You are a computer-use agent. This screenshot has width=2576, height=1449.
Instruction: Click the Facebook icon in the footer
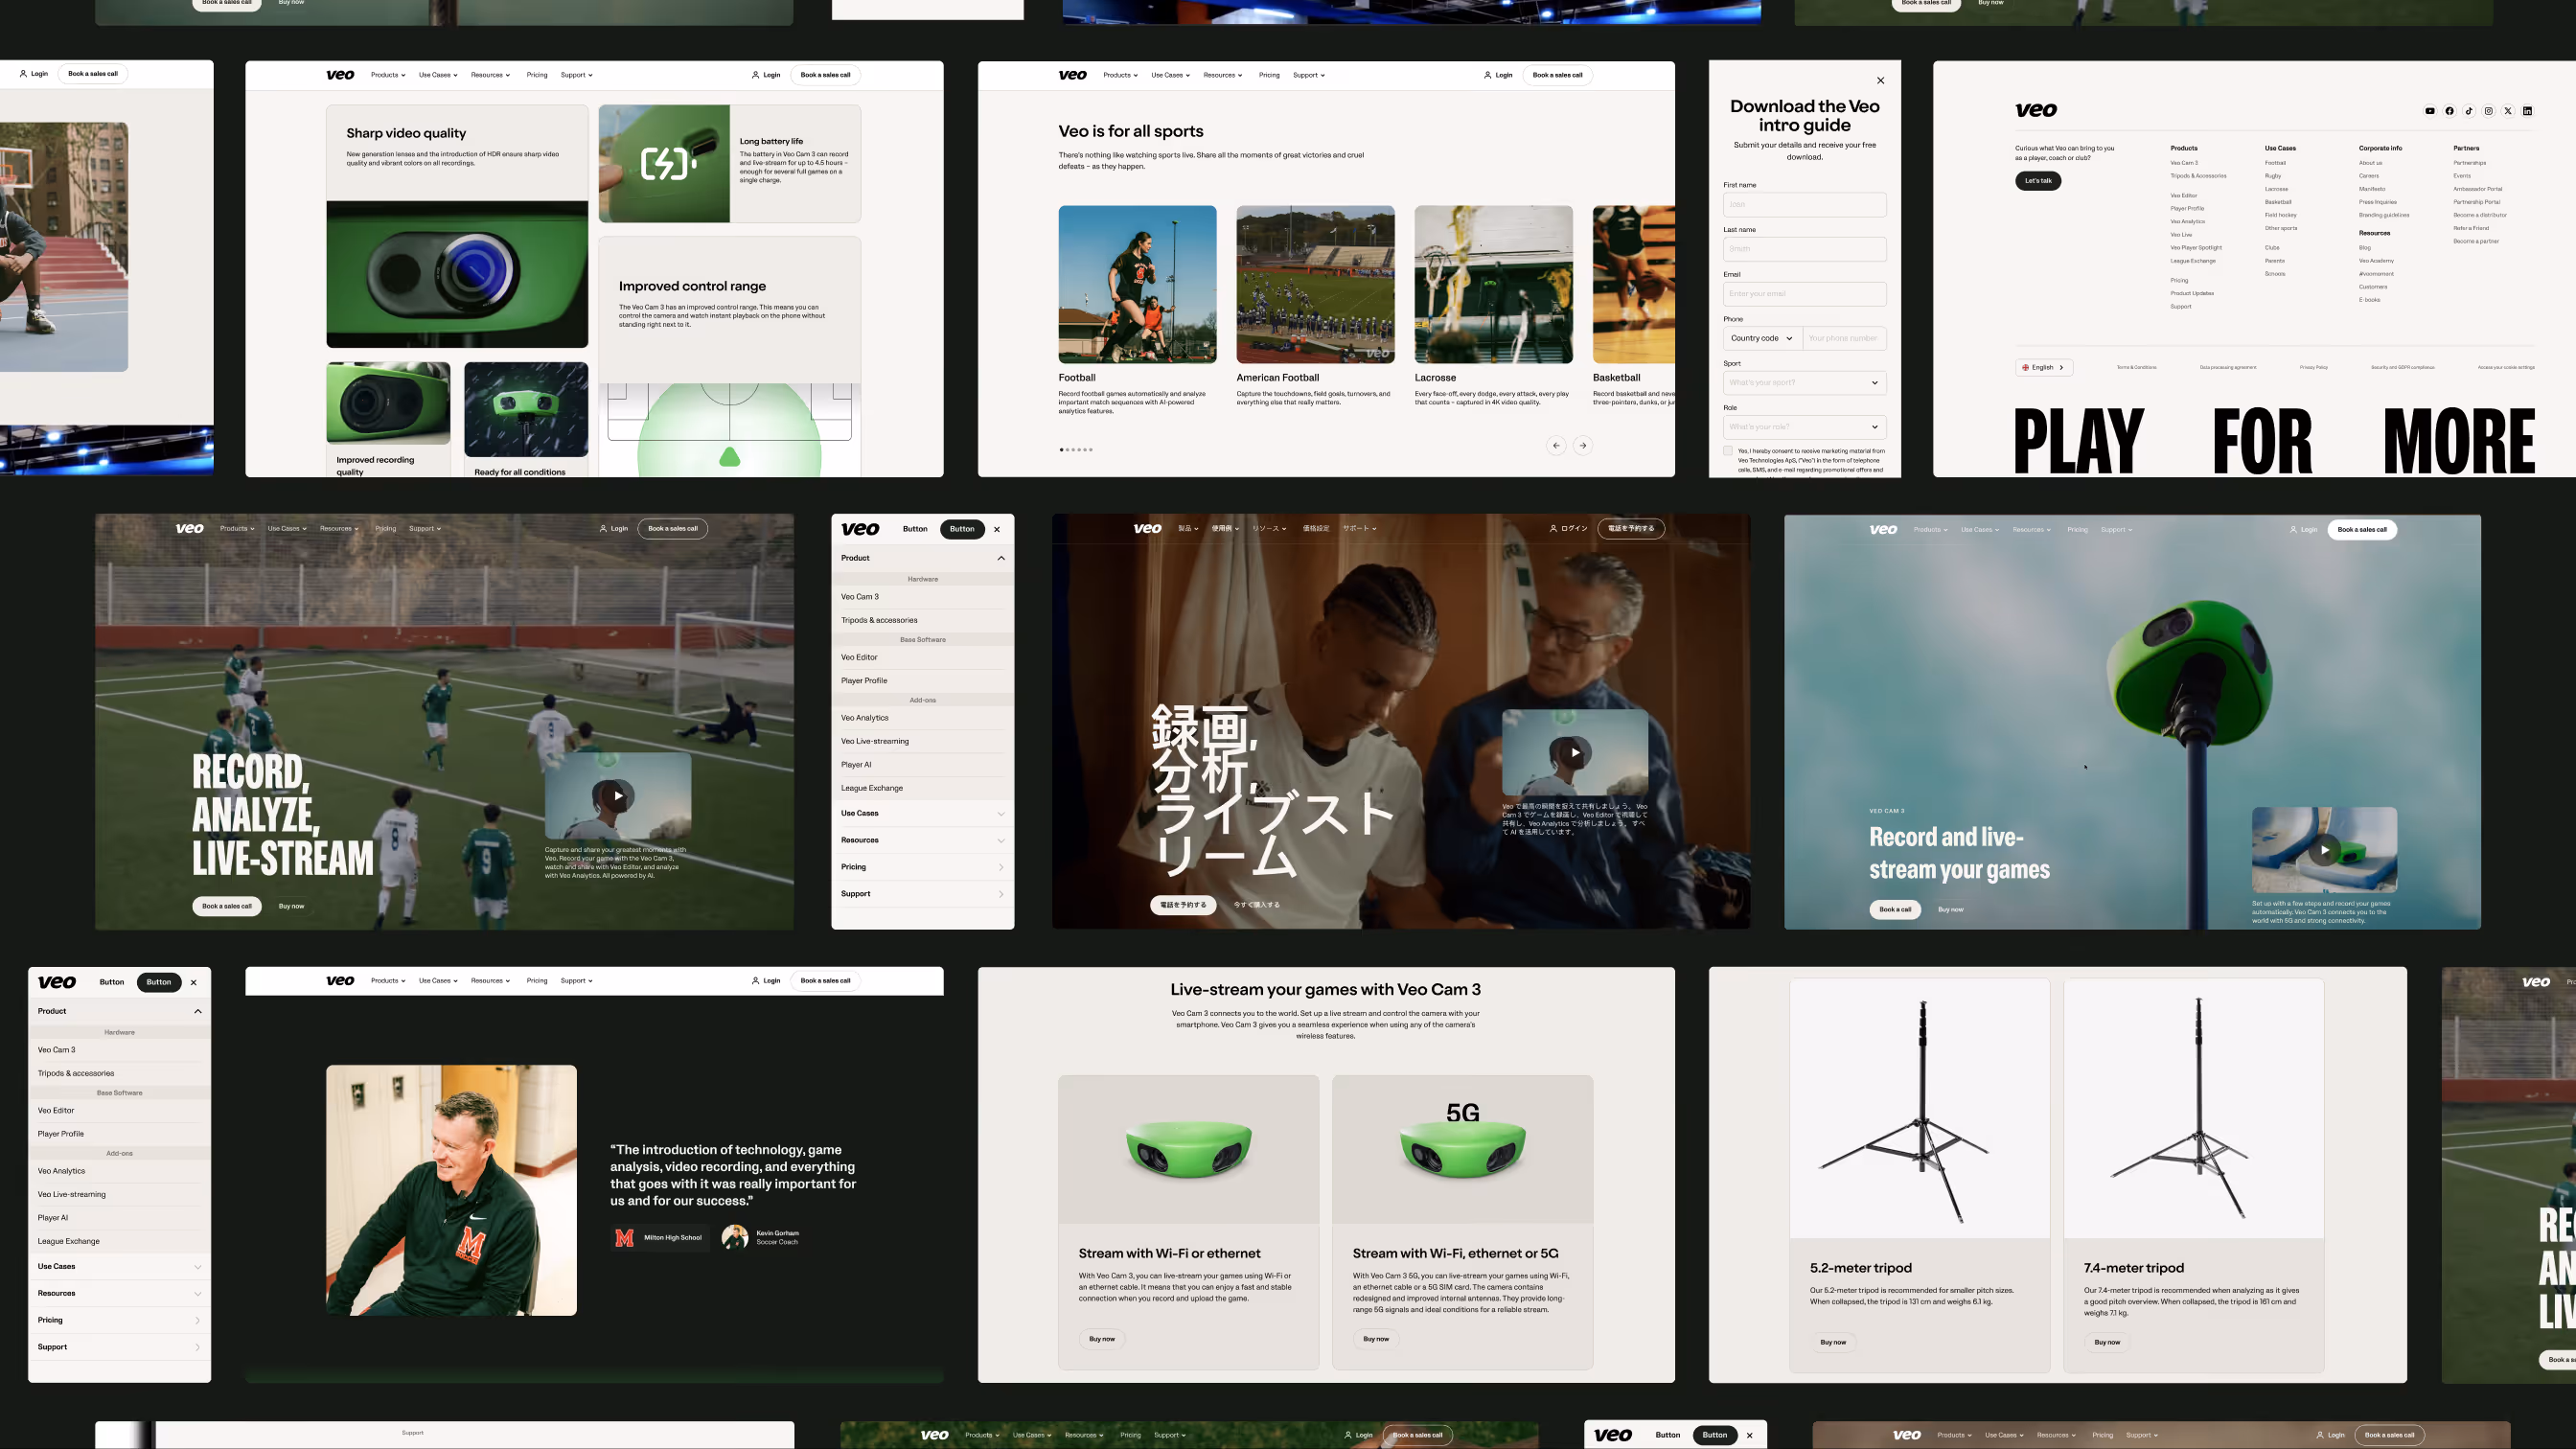point(2449,111)
